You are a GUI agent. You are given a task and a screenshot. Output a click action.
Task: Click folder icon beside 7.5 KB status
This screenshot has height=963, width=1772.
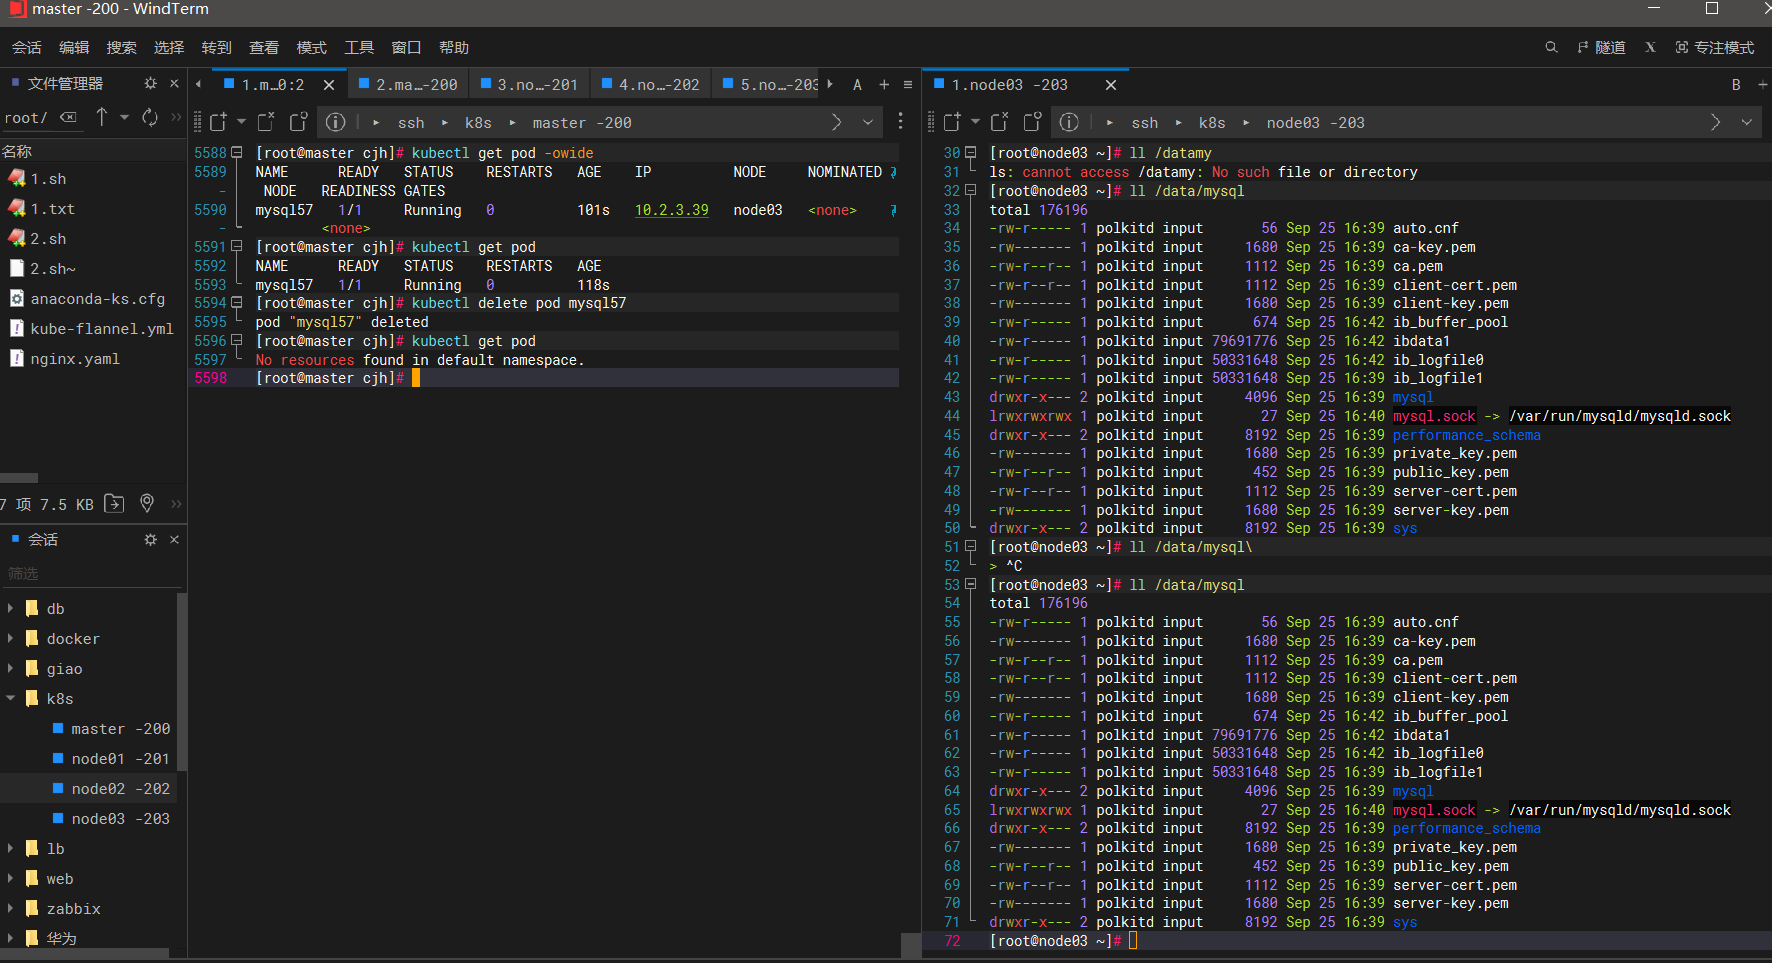tap(115, 503)
